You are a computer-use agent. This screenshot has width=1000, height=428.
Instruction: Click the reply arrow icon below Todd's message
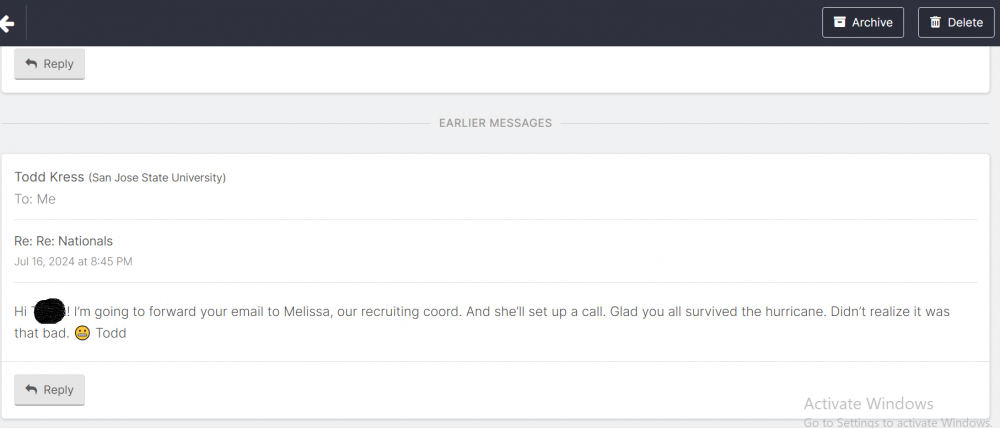click(x=31, y=390)
